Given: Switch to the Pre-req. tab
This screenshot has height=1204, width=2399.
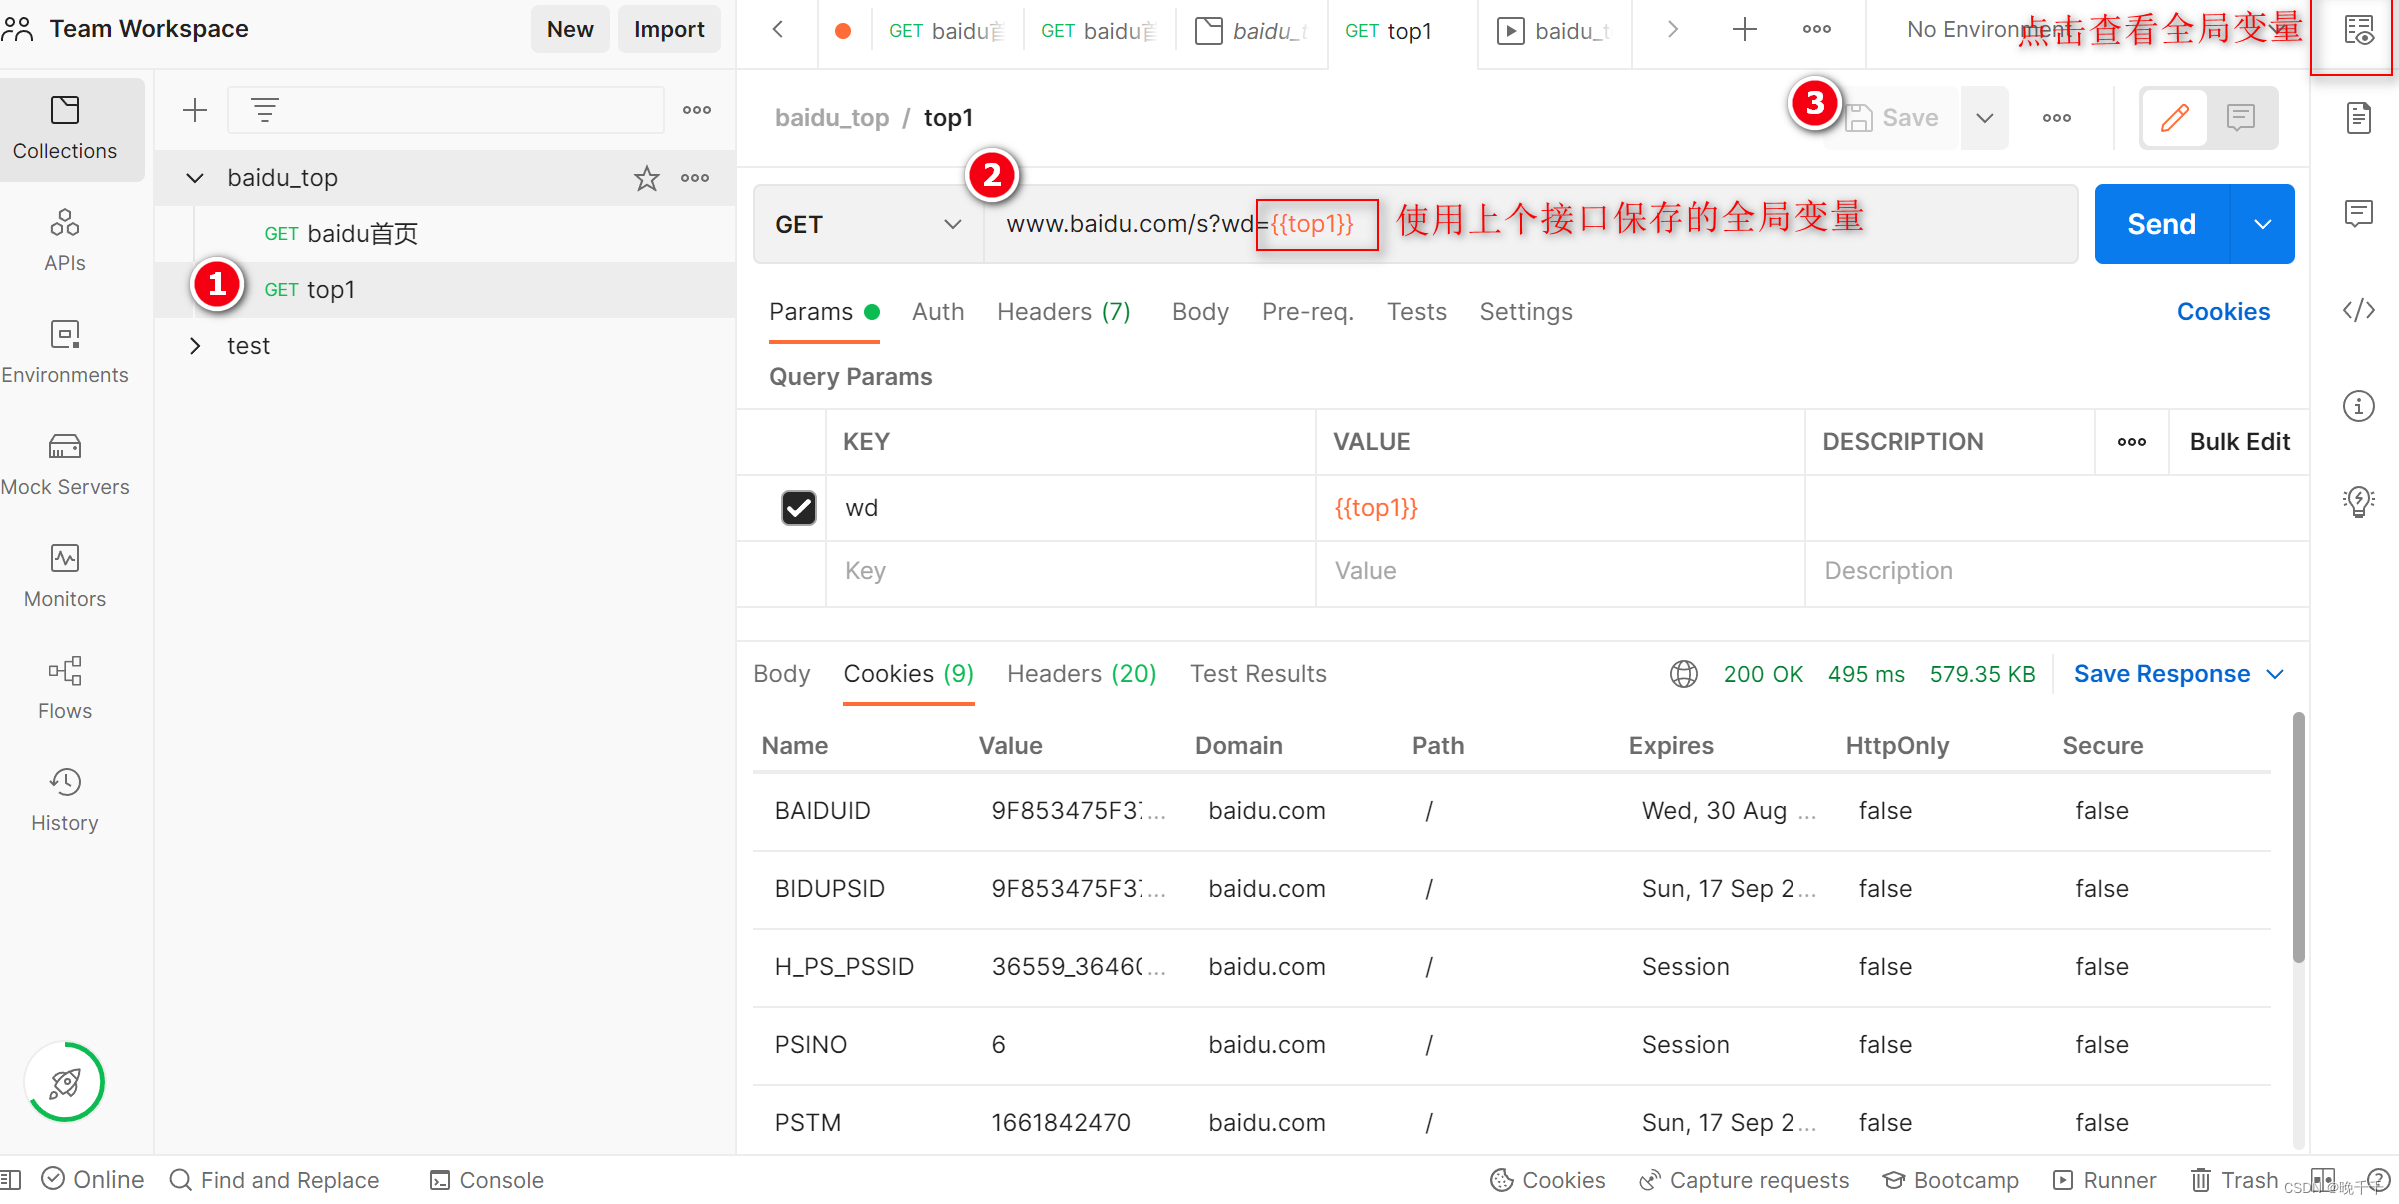Looking at the screenshot, I should pyautogui.click(x=1308, y=312).
